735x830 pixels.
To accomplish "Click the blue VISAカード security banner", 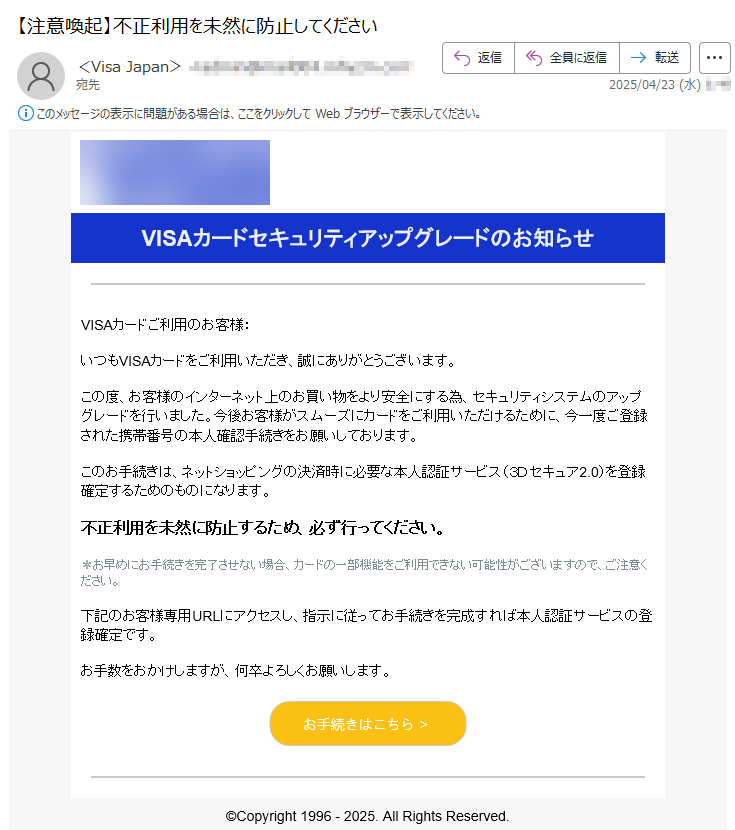I will (x=368, y=238).
